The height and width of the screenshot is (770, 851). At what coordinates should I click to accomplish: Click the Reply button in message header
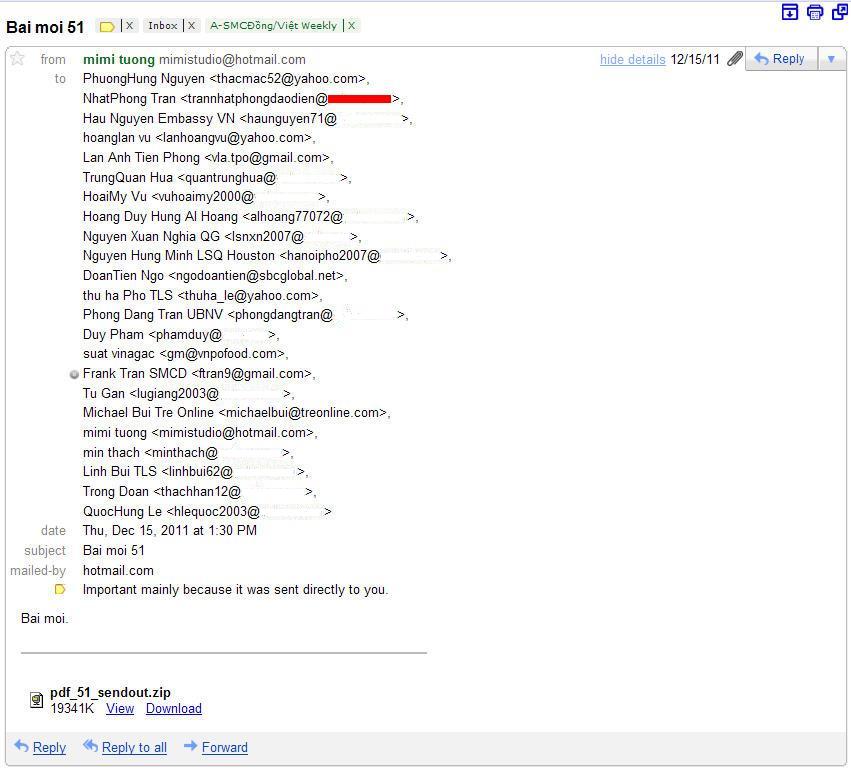click(x=780, y=59)
